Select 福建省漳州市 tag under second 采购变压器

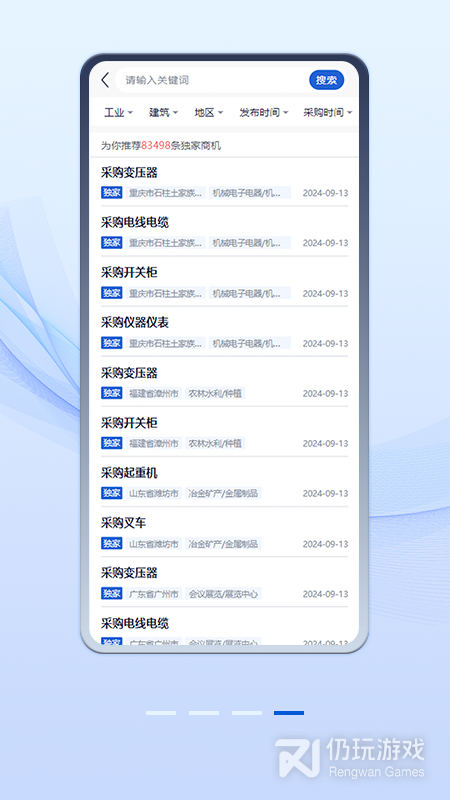(x=154, y=393)
